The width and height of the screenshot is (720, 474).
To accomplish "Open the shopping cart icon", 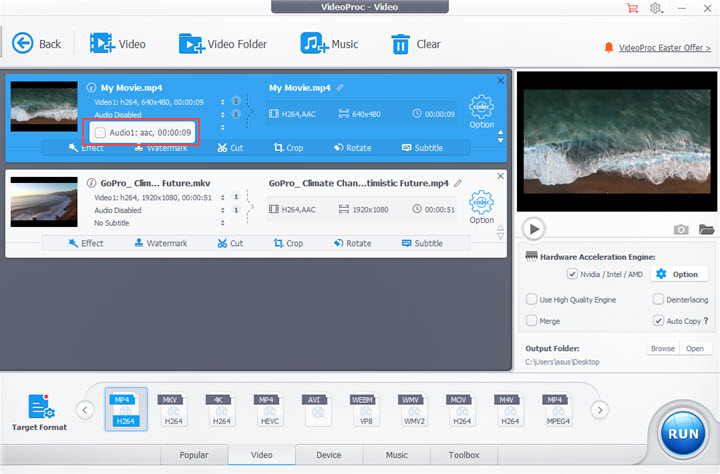I will click(632, 8).
